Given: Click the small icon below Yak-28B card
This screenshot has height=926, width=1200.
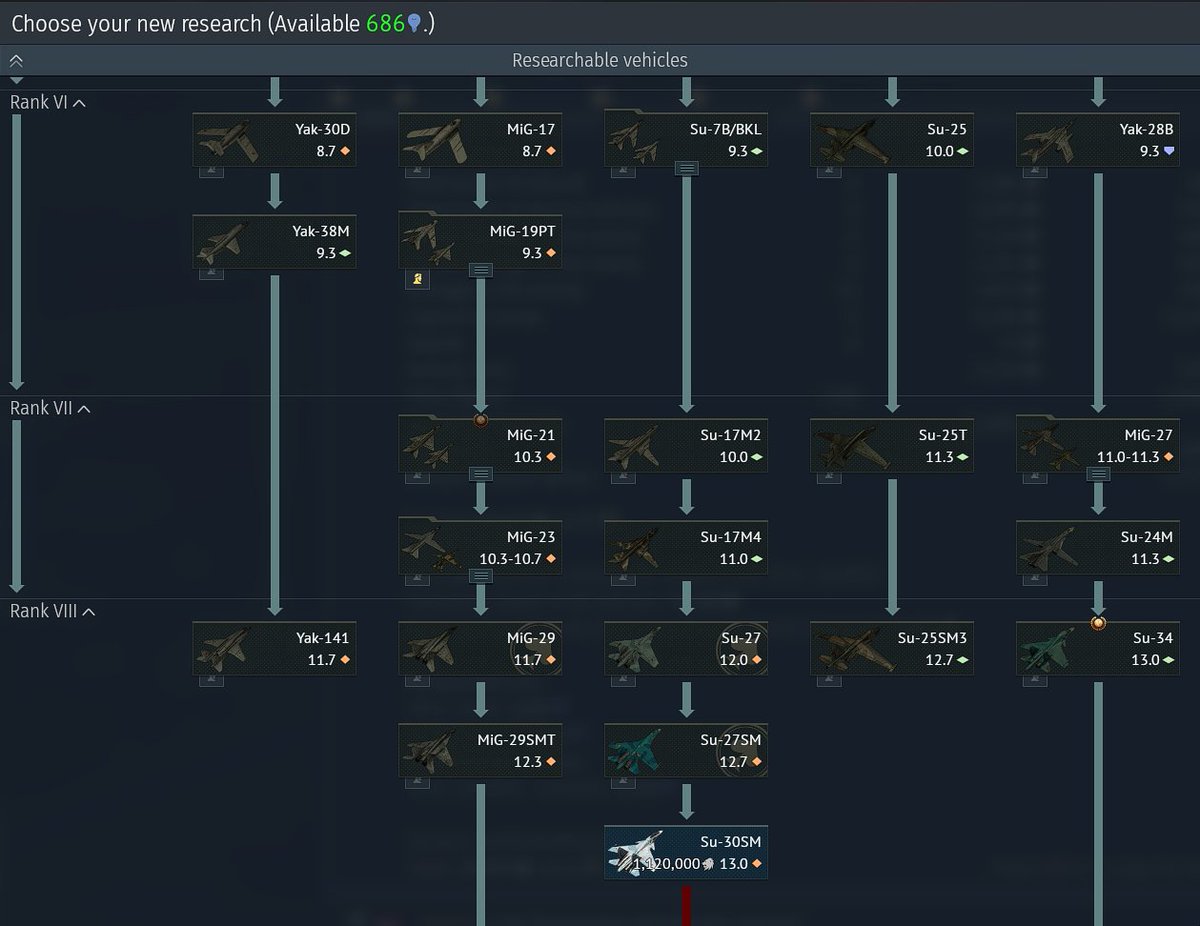Looking at the screenshot, I should (1036, 171).
